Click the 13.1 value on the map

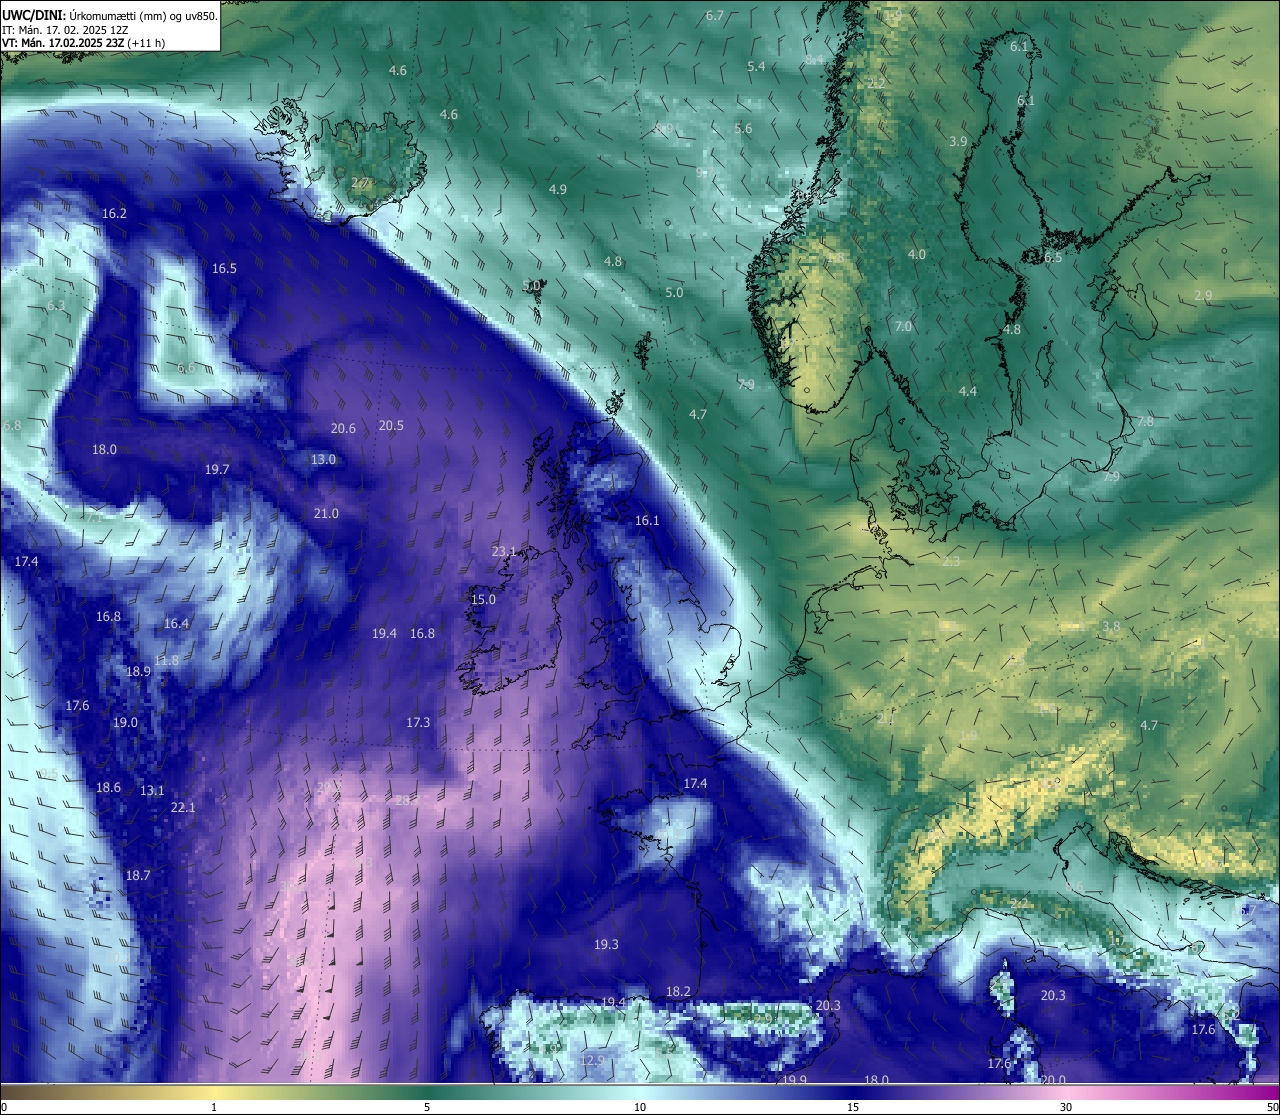[152, 790]
